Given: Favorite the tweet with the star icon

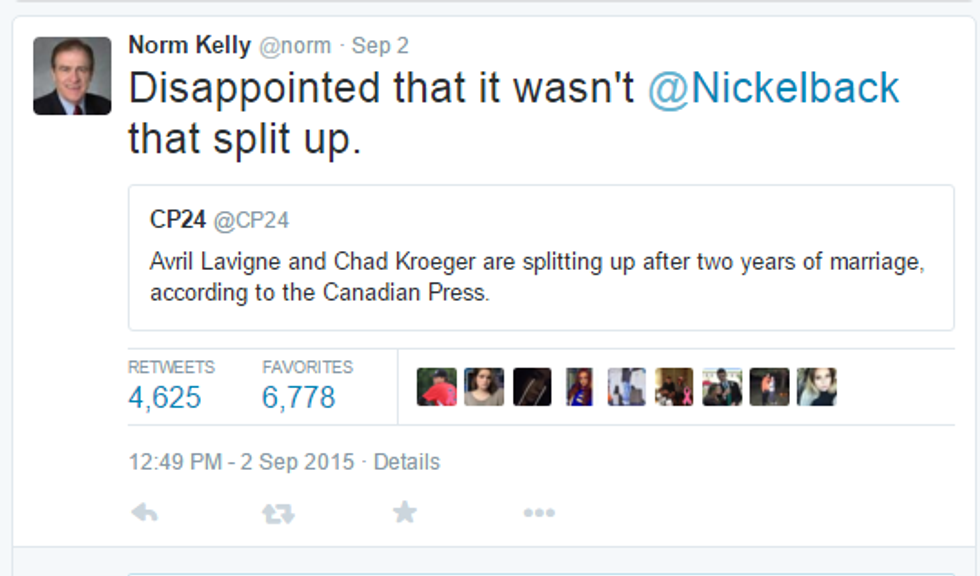Looking at the screenshot, I should click(404, 513).
